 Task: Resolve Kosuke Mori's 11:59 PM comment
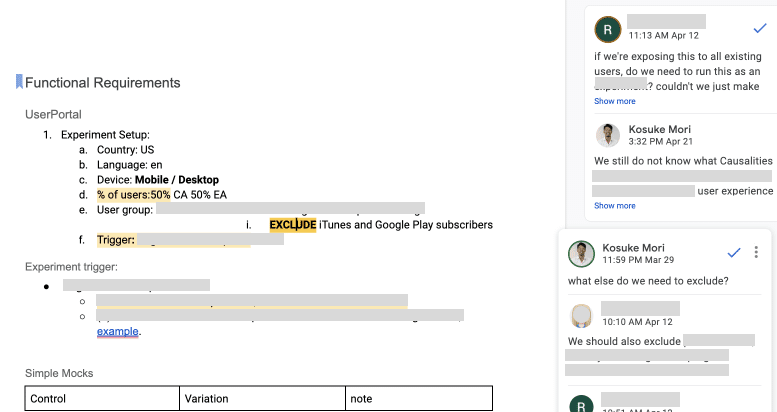pyautogui.click(x=733, y=252)
